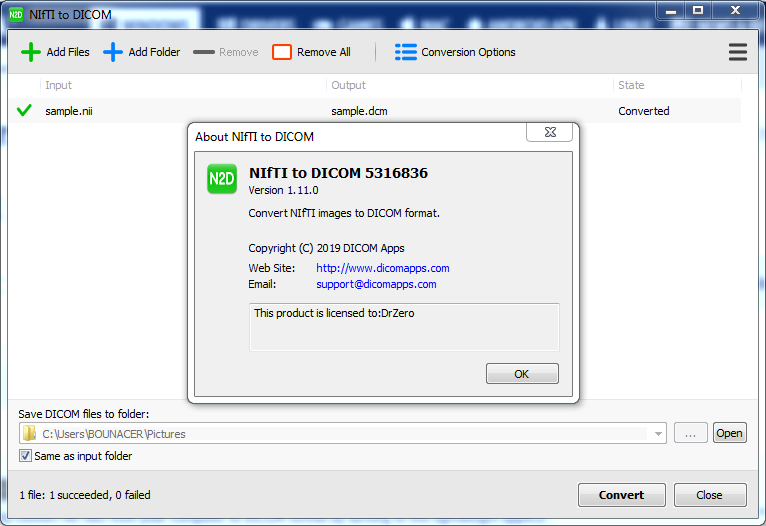766x526 pixels.
Task: Minimize the NIfTI to DICOM window
Action: pyautogui.click(x=671, y=11)
